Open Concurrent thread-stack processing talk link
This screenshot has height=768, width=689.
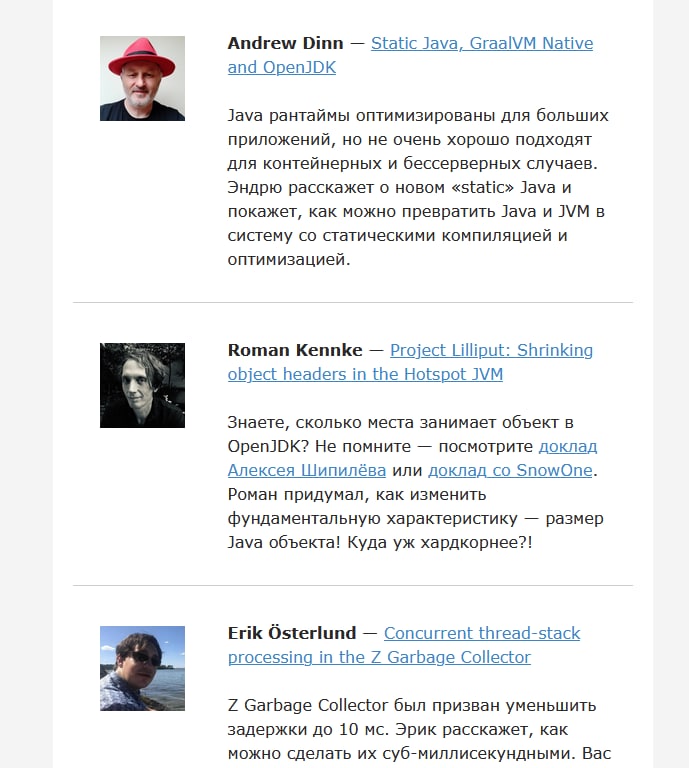click(x=404, y=645)
